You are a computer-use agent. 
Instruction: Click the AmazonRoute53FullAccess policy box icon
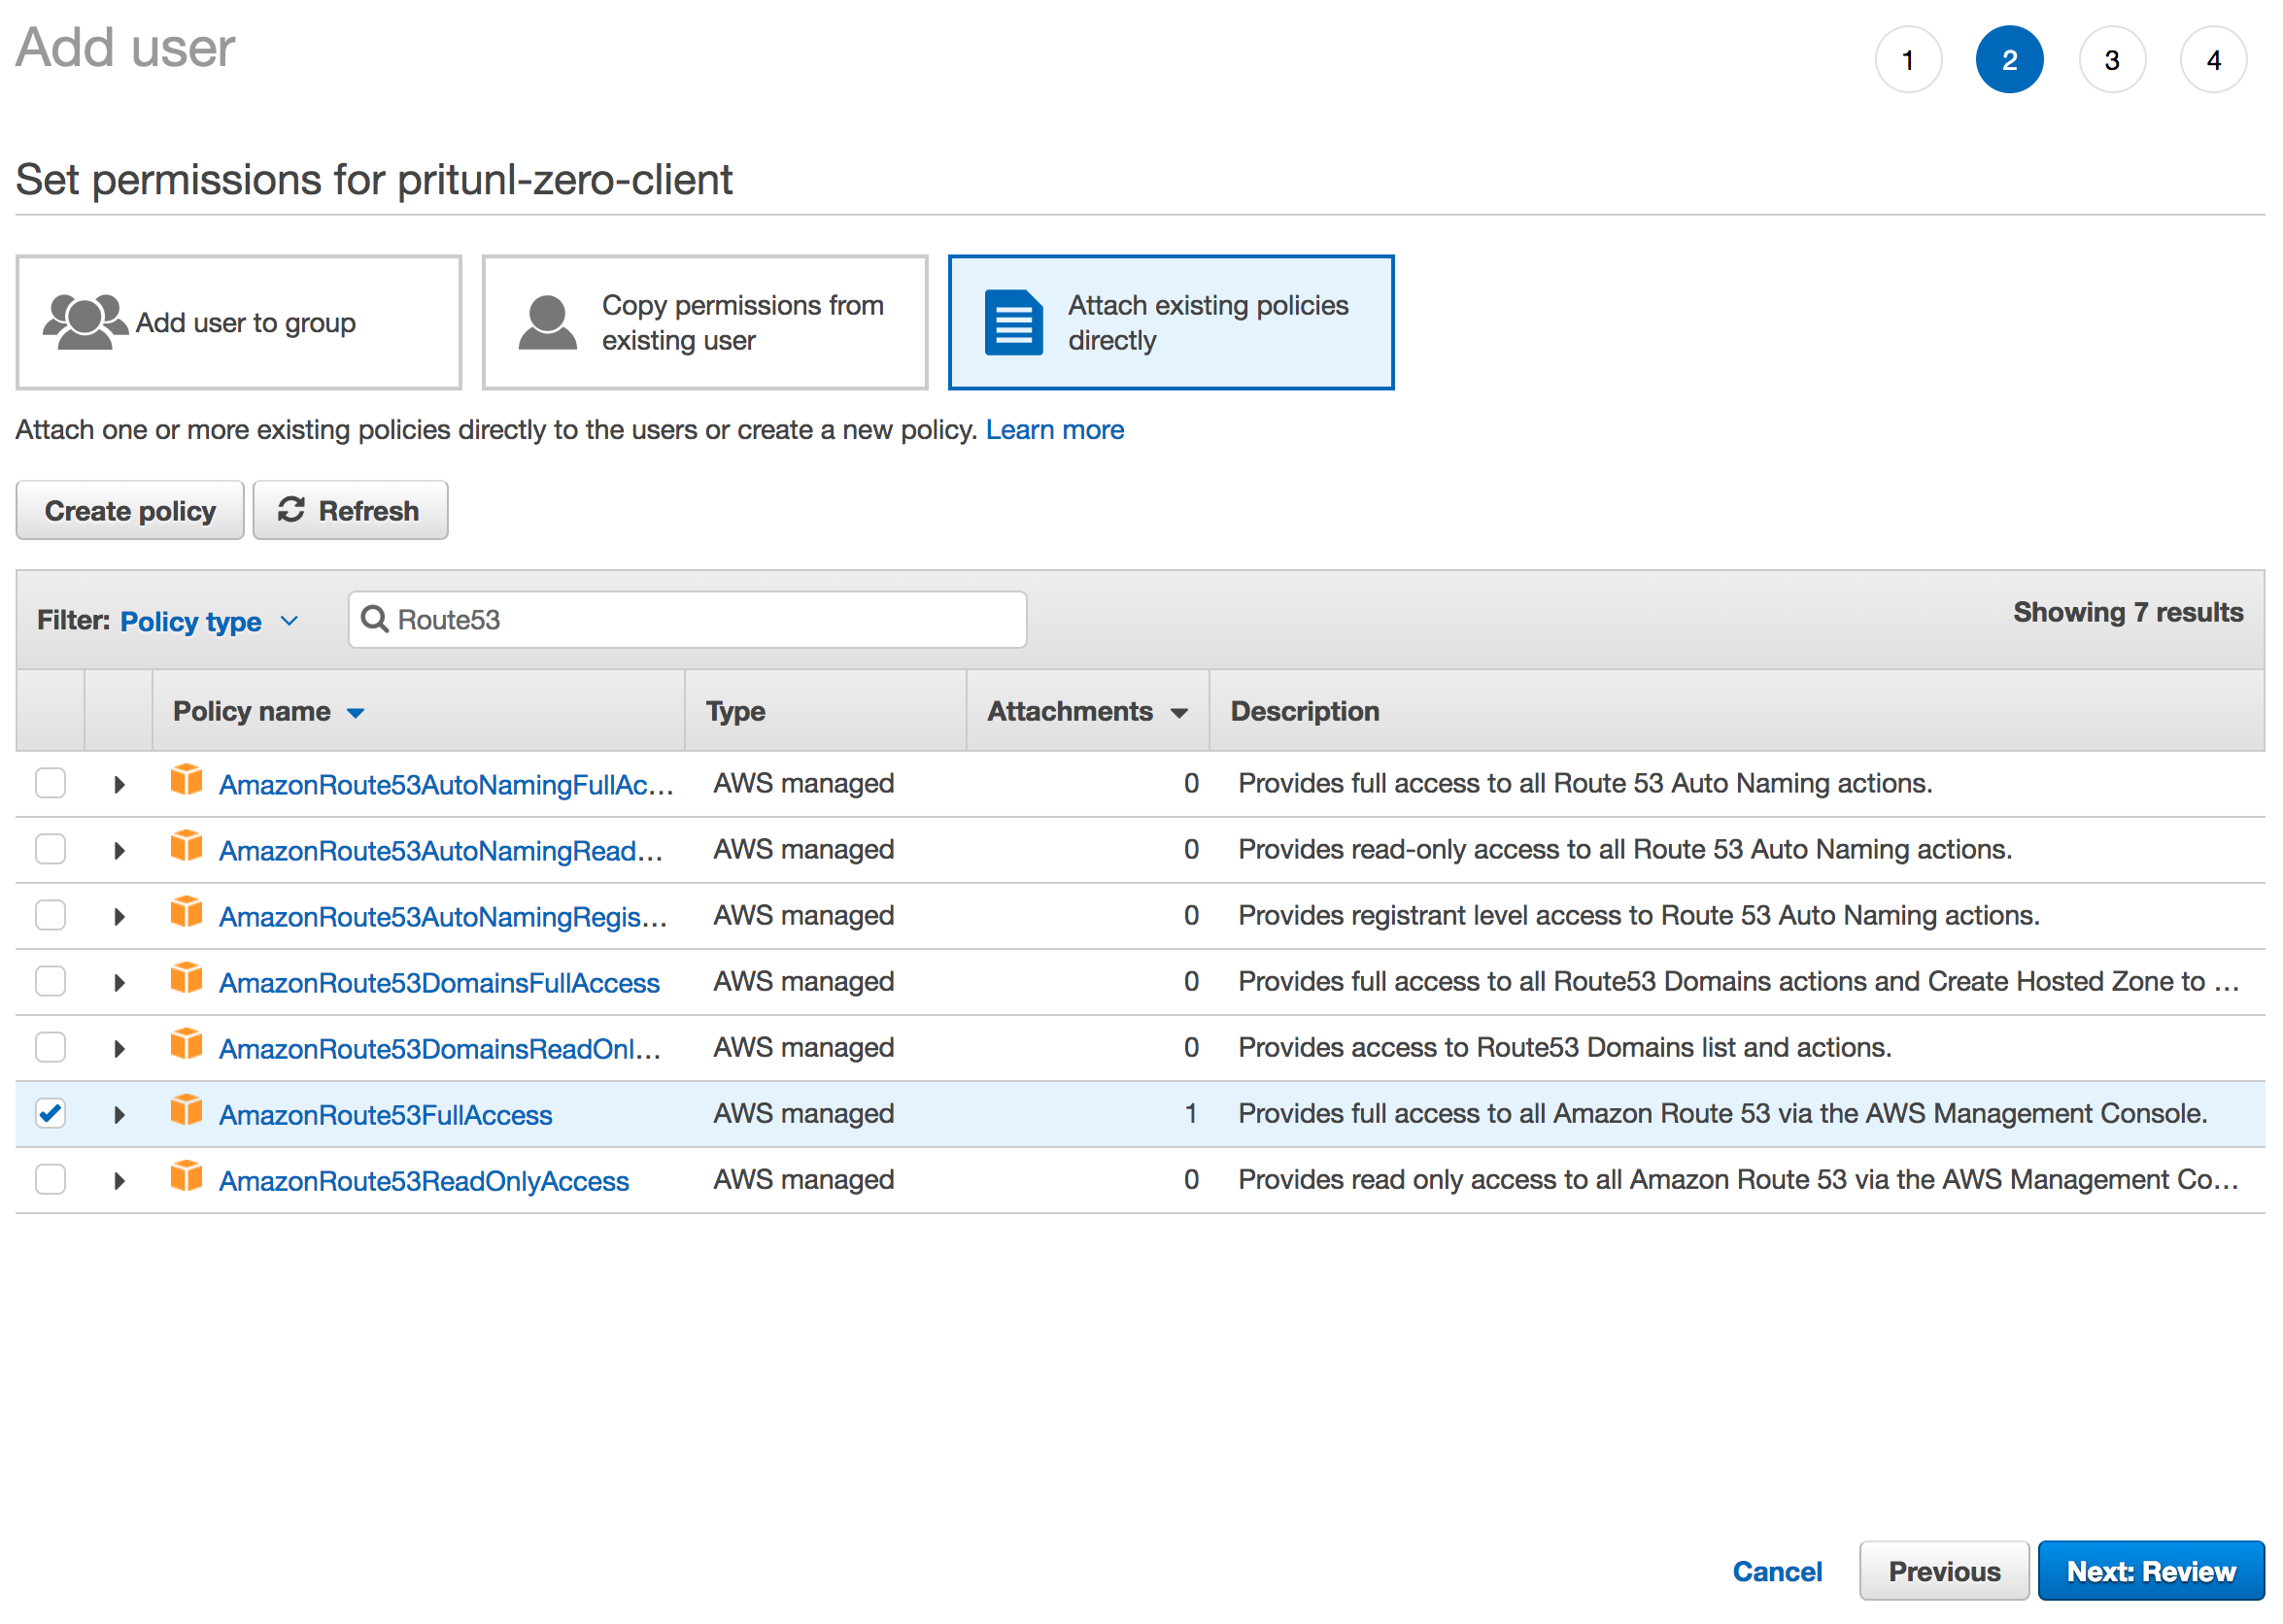[x=186, y=1110]
